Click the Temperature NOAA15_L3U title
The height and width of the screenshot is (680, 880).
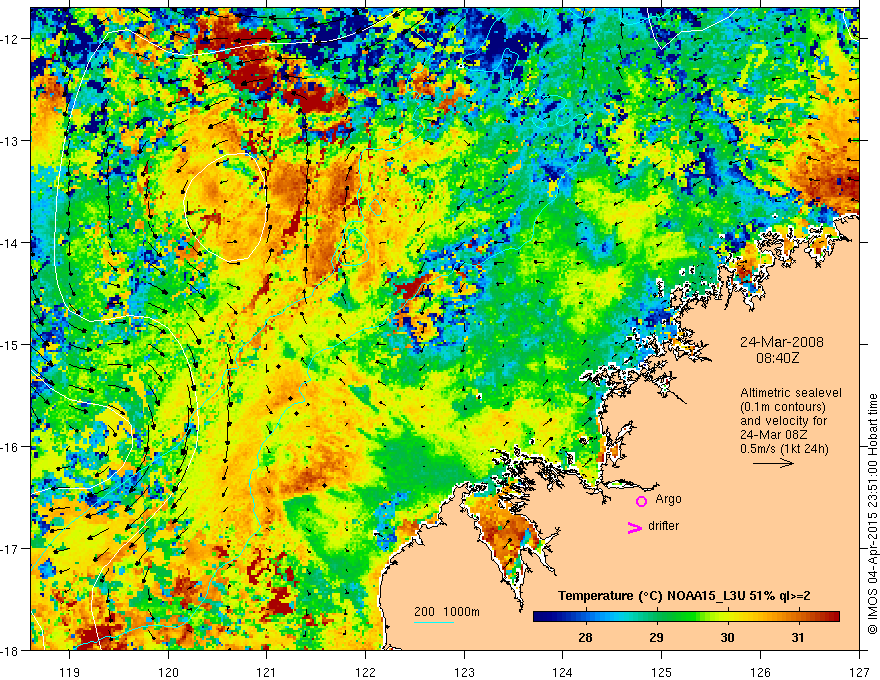[684, 596]
